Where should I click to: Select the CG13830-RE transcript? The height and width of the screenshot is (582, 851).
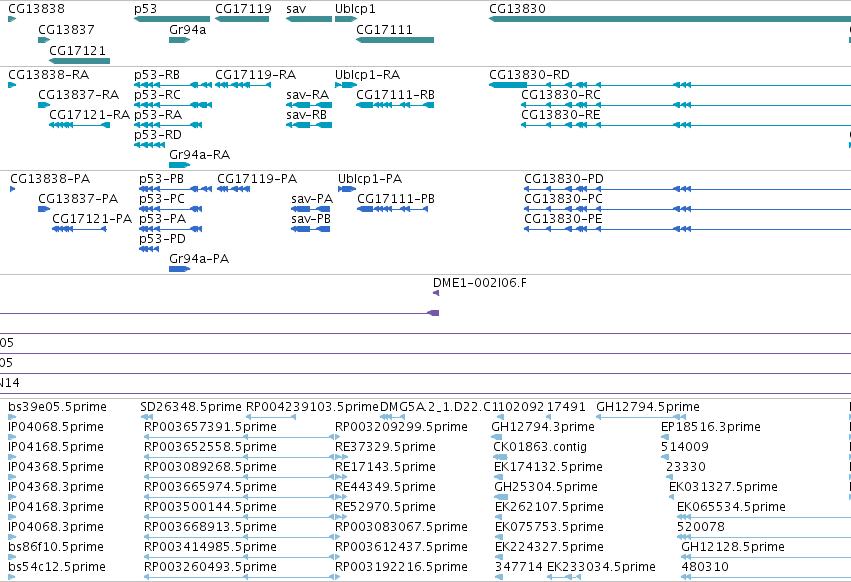[686, 125]
